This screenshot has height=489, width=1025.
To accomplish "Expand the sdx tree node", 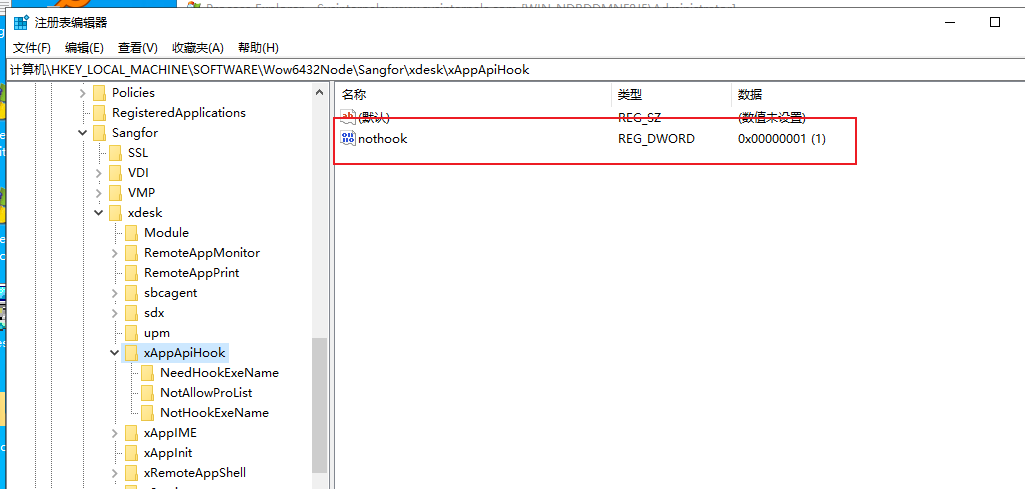I will click(114, 312).
